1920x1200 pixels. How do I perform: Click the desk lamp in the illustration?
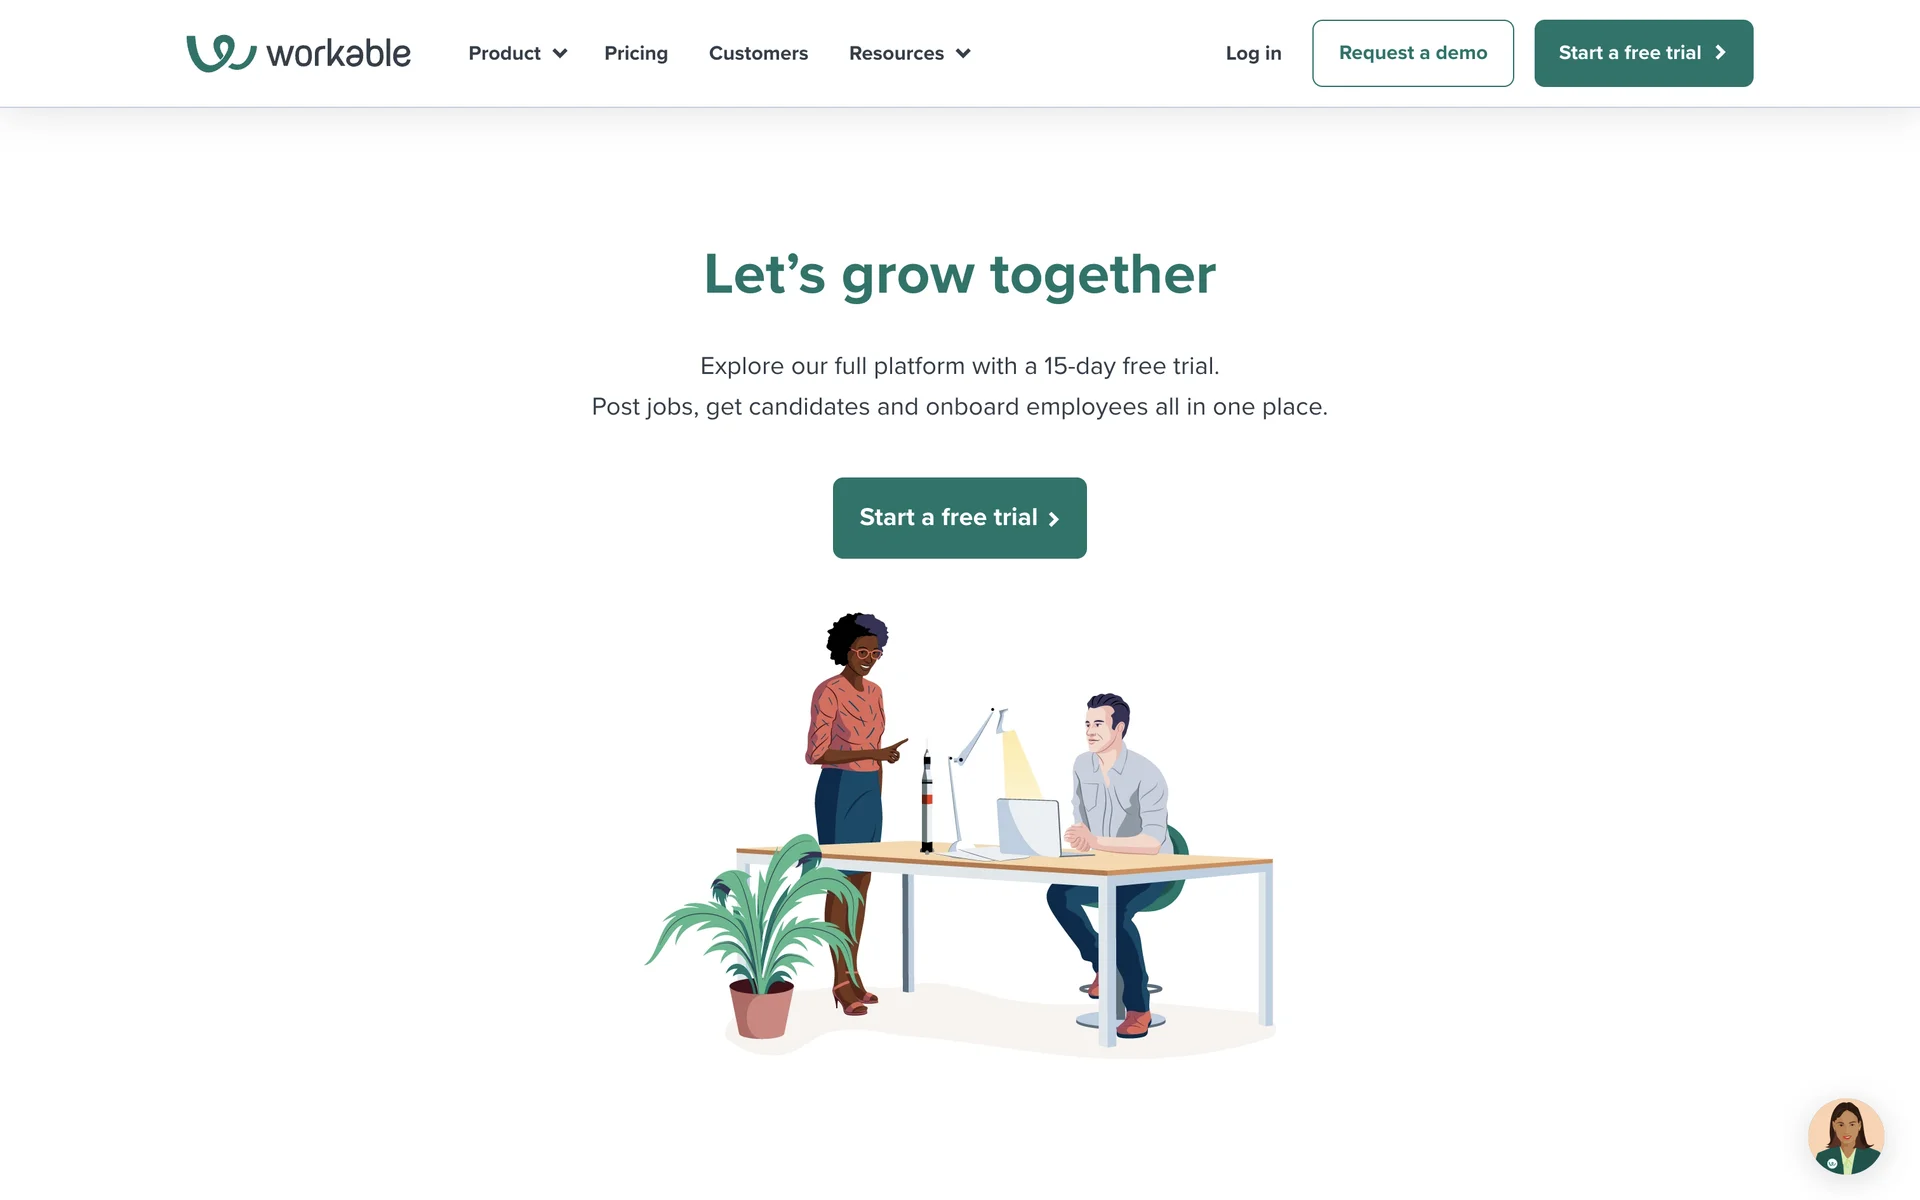coord(975,780)
